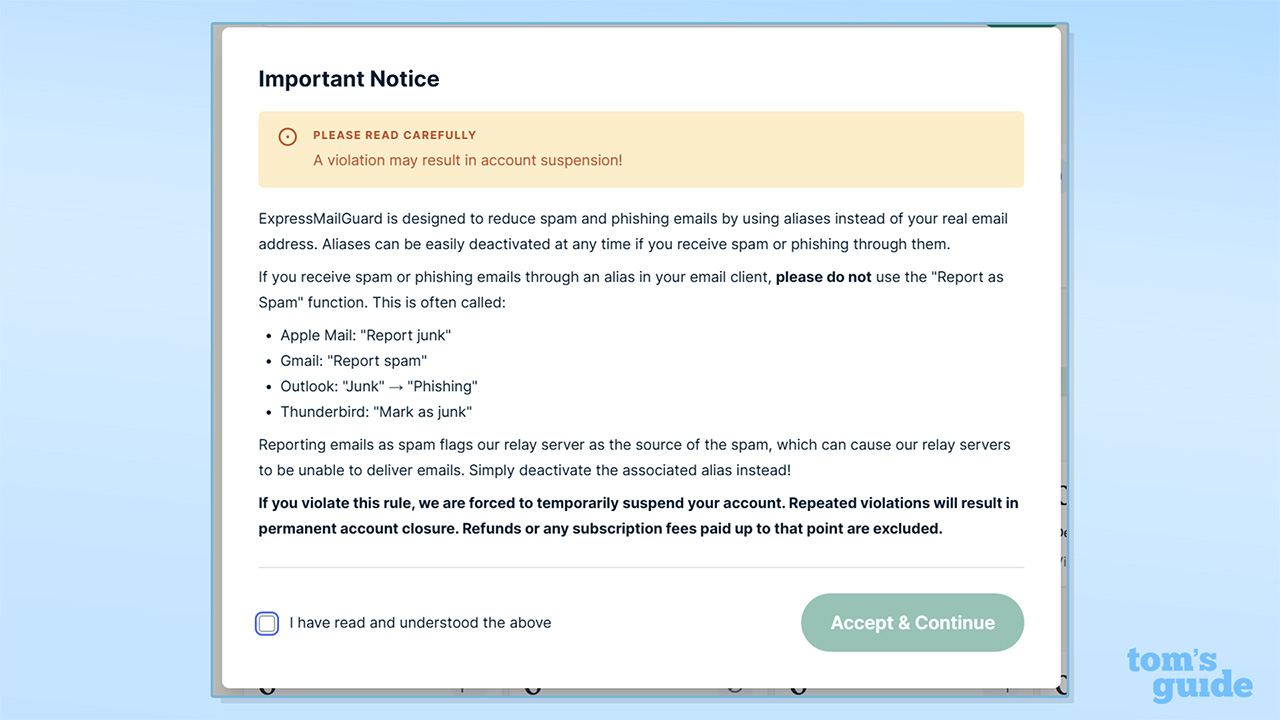Click the Apple Mail "Report junk" list item
Viewport: 1280px width, 720px height.
click(365, 336)
